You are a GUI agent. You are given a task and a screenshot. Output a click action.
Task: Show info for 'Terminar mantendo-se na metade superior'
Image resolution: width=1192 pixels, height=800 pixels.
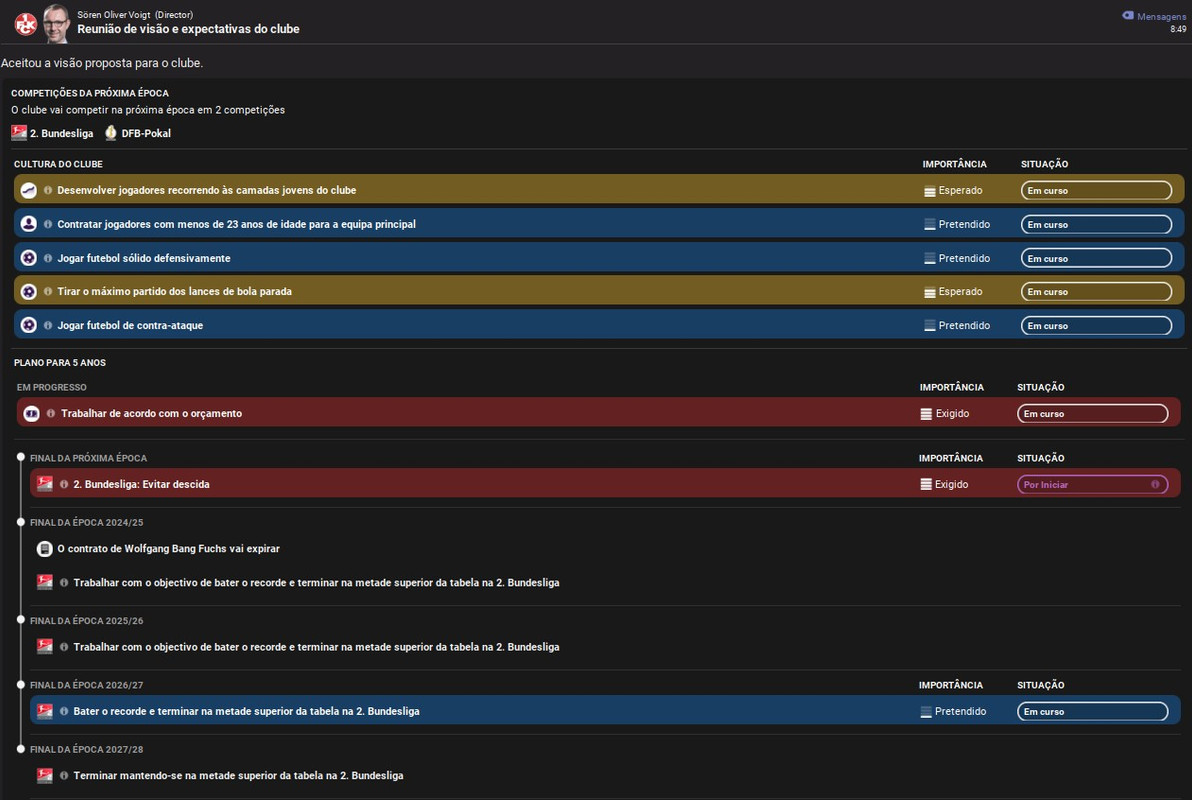click(x=64, y=776)
